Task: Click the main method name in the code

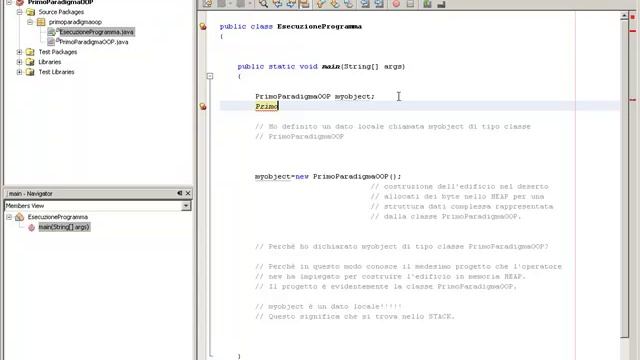Action: pos(331,67)
